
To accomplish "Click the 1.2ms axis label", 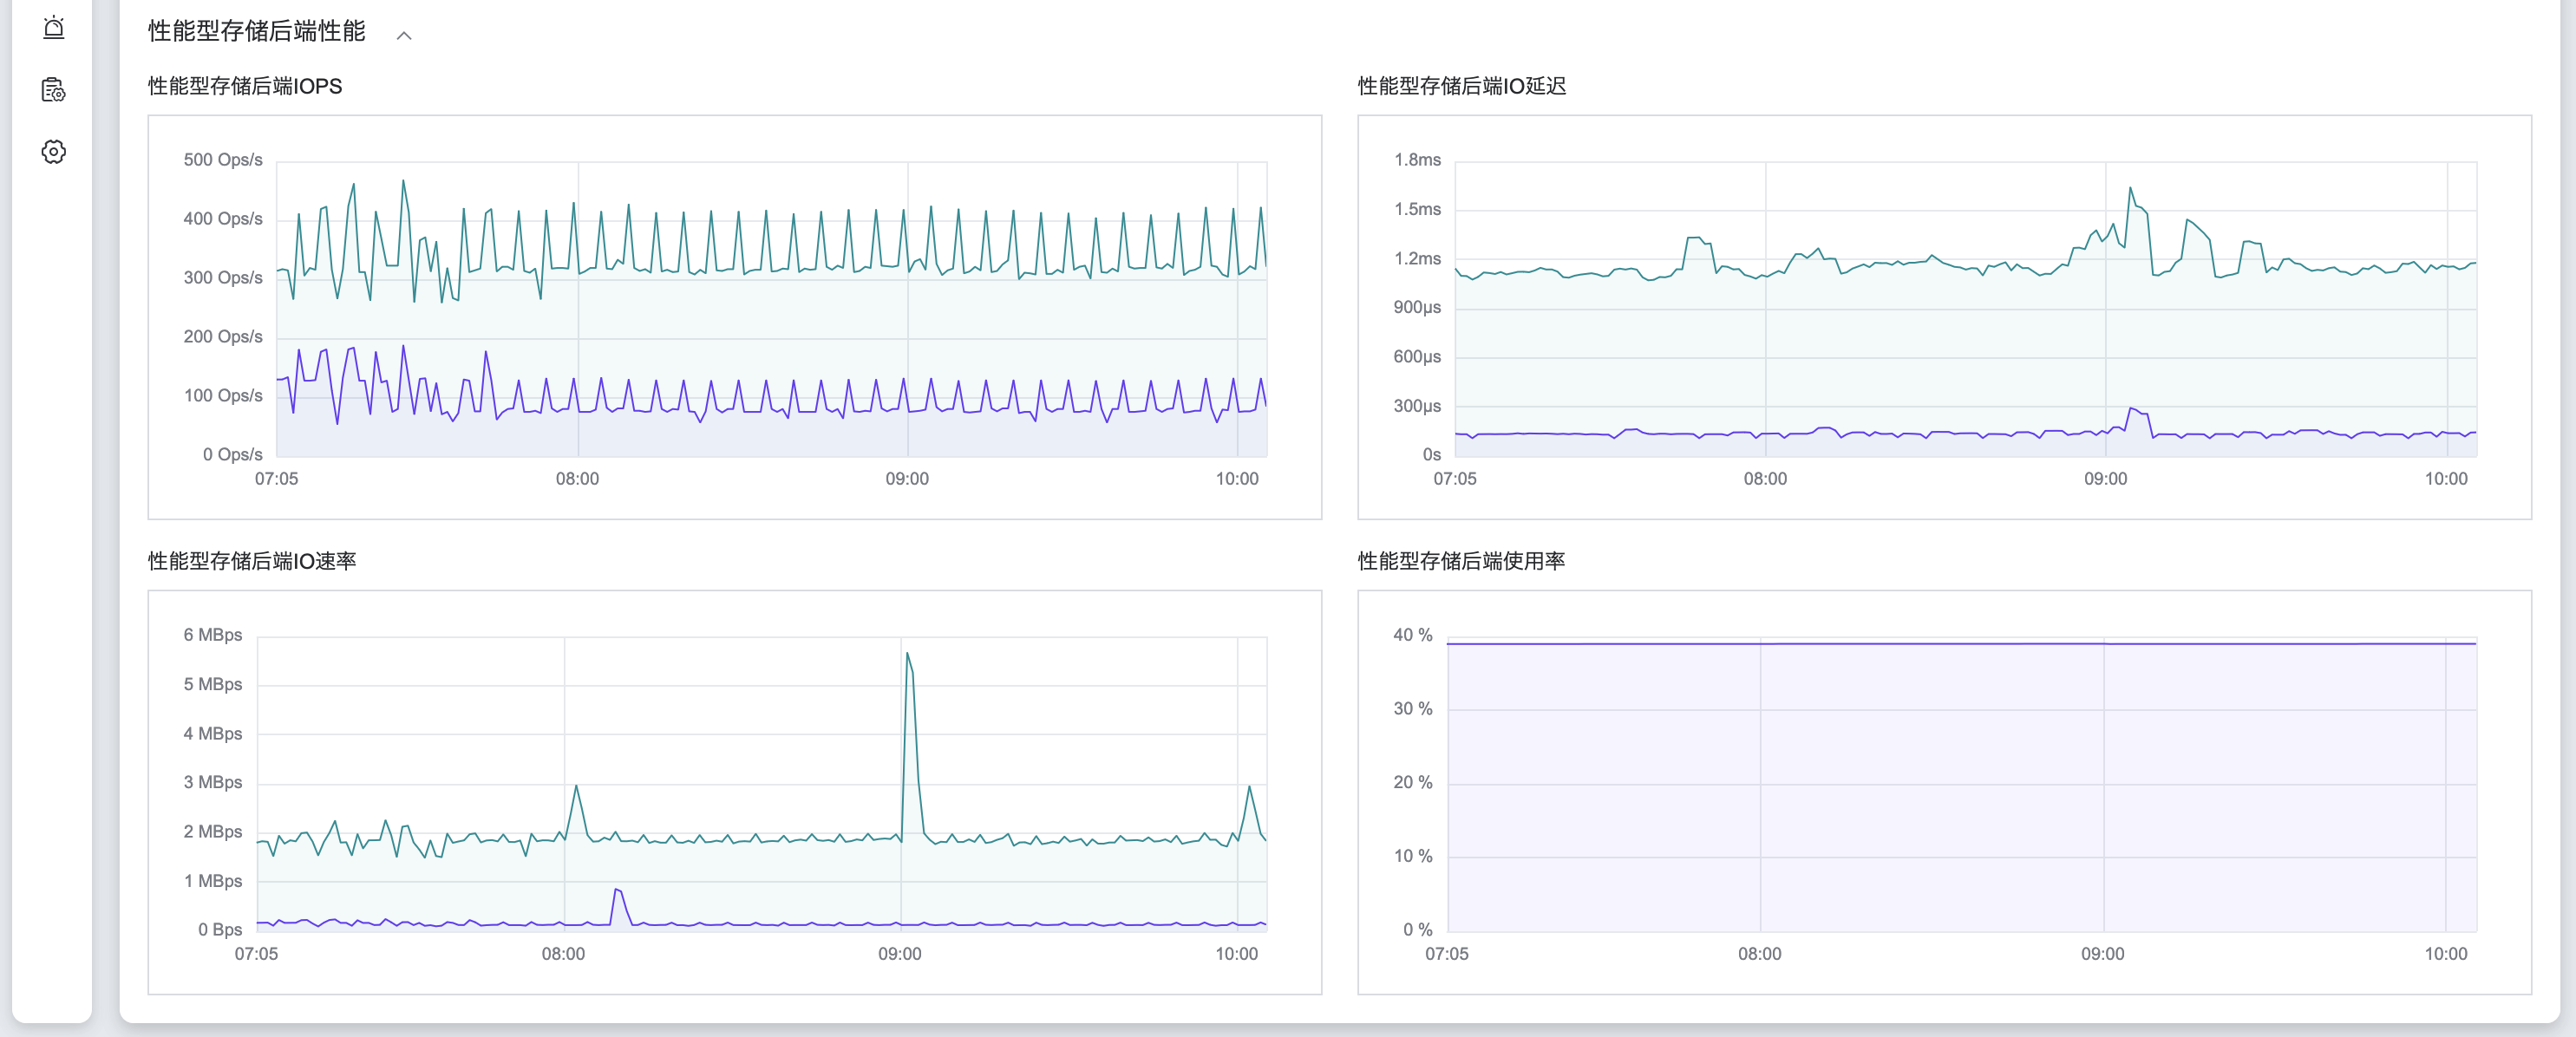I will coord(1417,259).
